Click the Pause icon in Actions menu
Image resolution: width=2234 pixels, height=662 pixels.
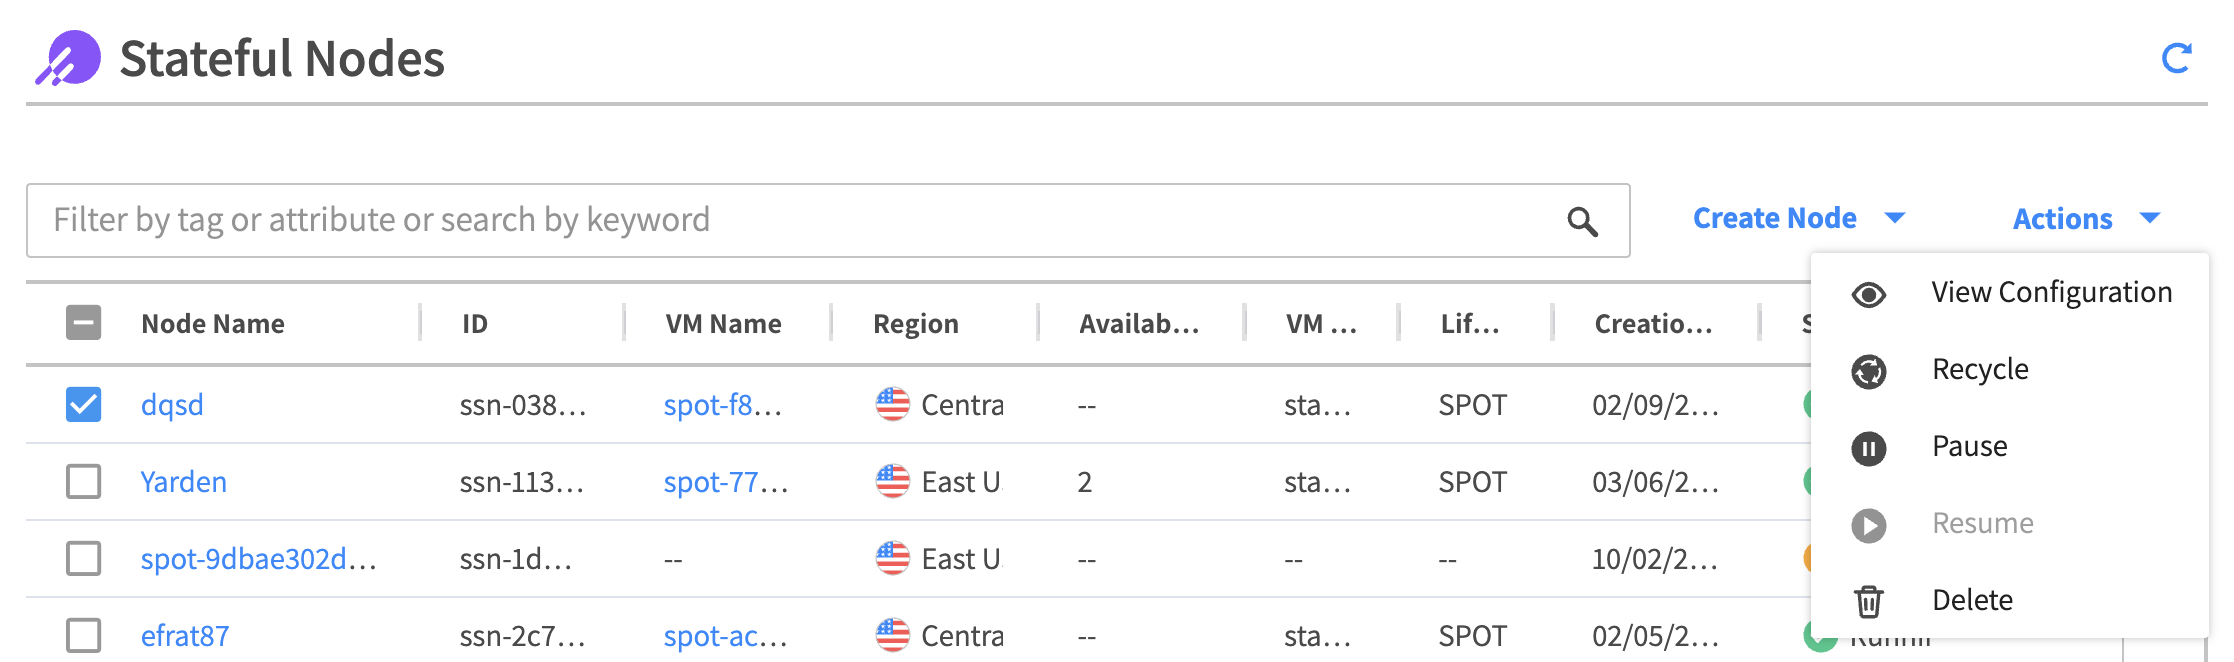[x=1868, y=448]
